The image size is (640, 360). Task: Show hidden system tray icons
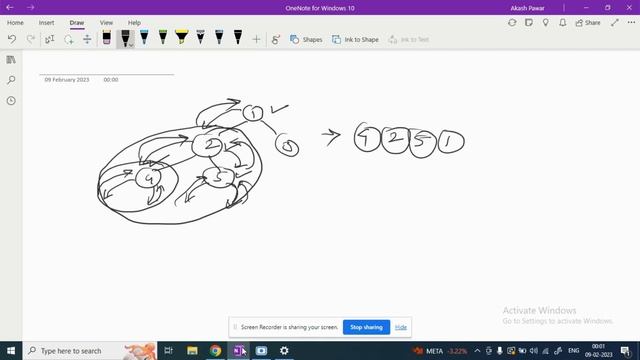[x=477, y=351]
